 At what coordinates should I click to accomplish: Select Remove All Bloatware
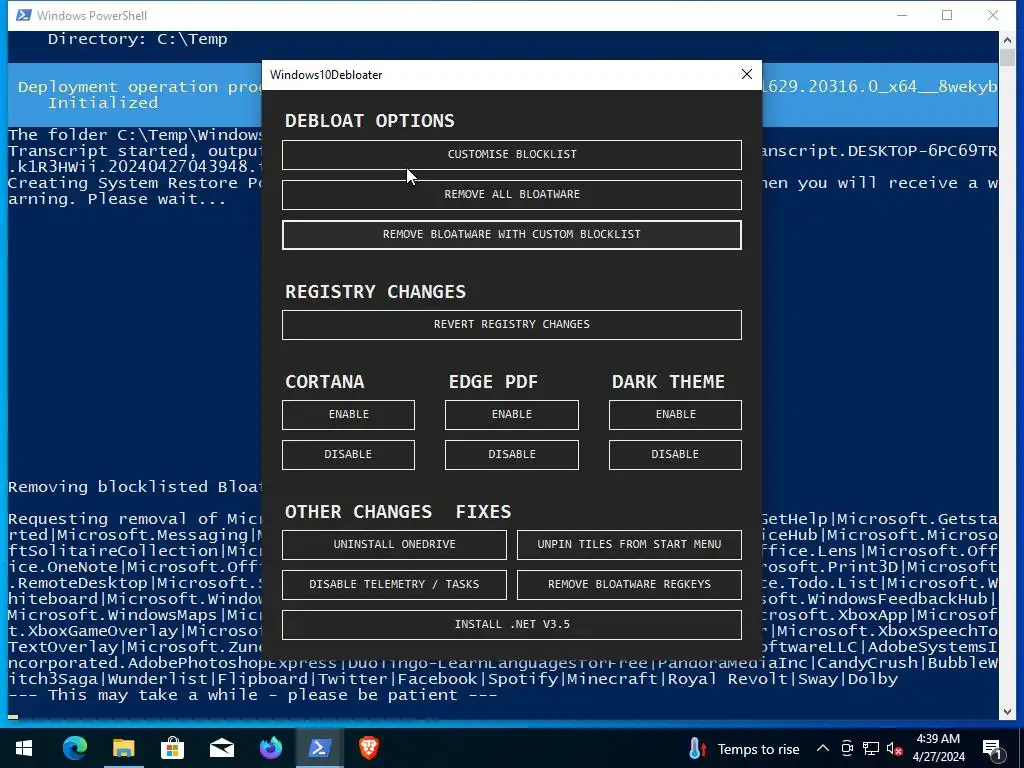click(x=511, y=195)
